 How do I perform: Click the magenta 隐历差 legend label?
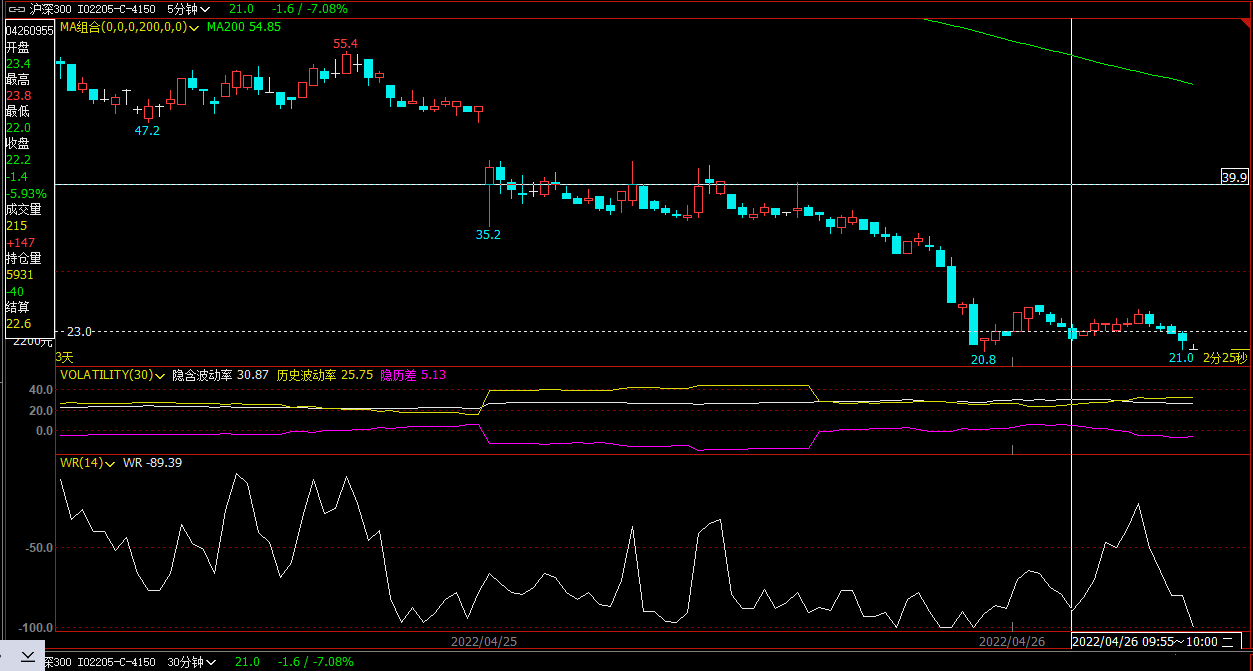pyautogui.click(x=399, y=375)
